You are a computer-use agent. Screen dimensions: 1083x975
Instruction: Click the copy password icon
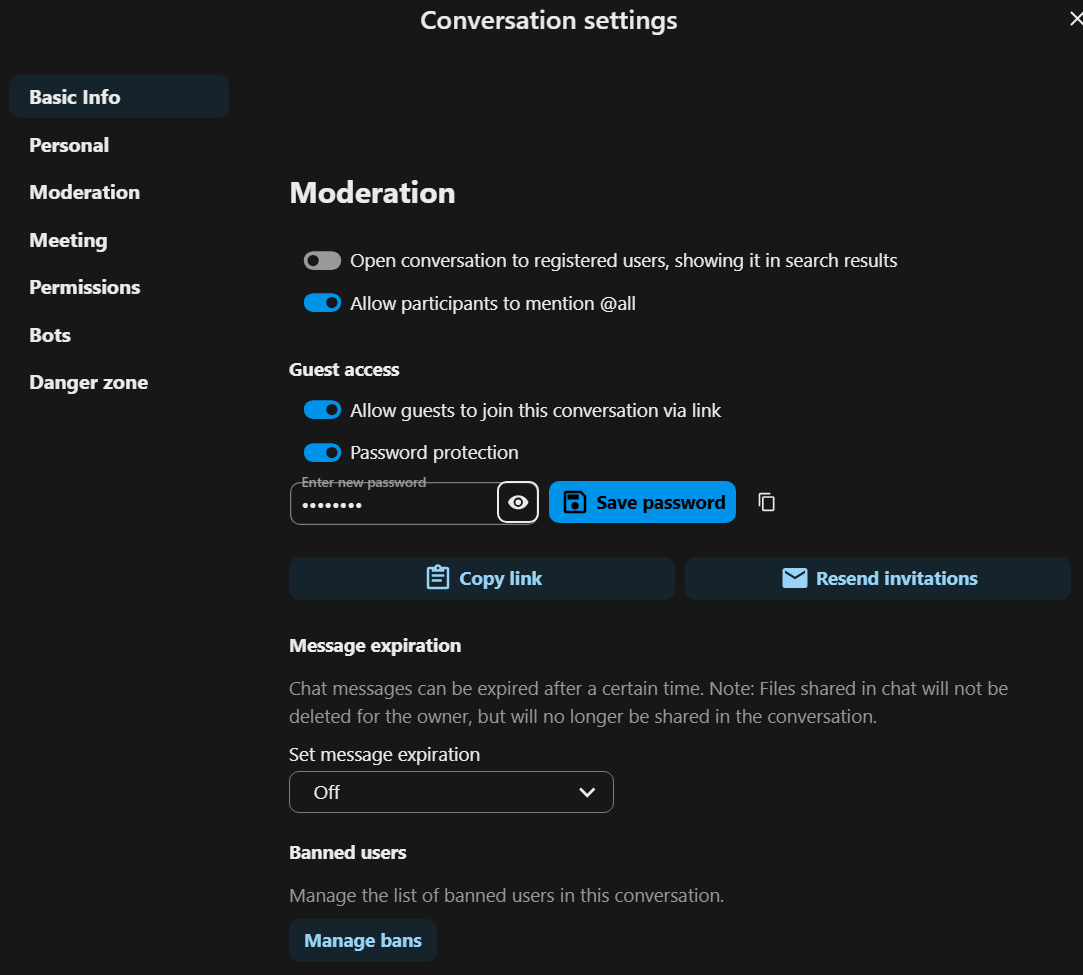pos(767,502)
